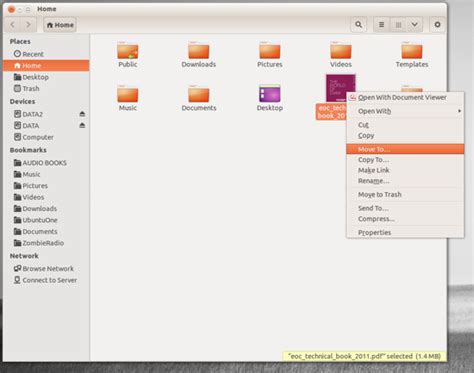Click the Home path bar button
Screen dimensions: 474x373
pyautogui.click(x=60, y=25)
